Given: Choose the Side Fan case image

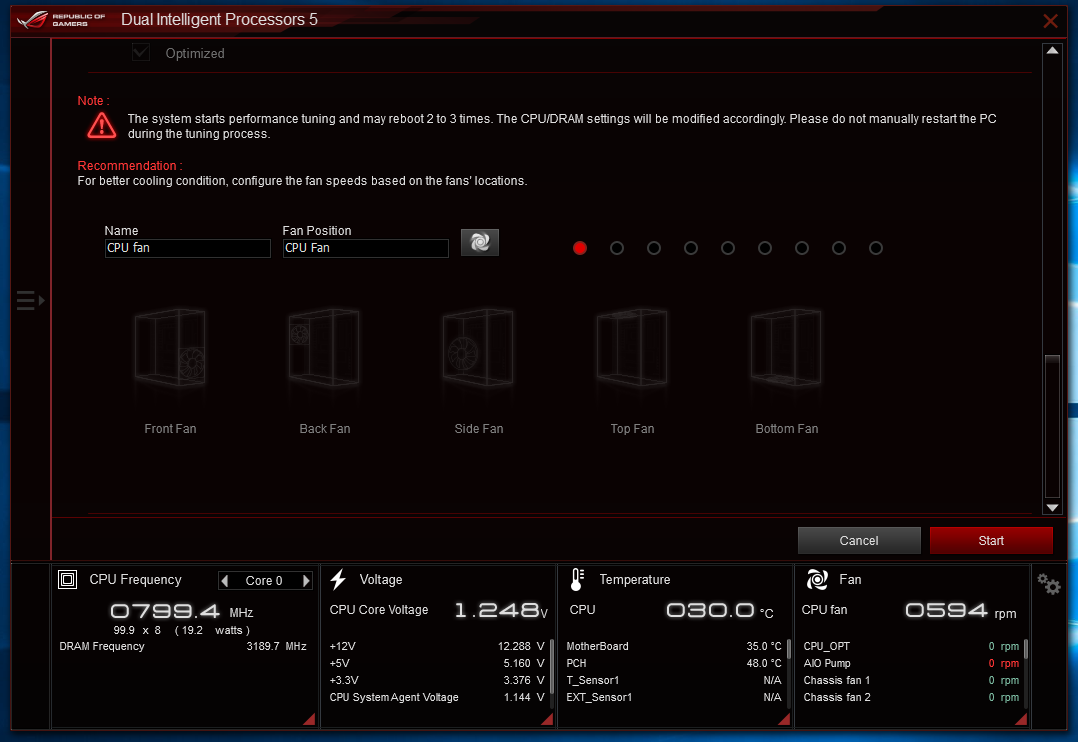Looking at the screenshot, I should 478,347.
